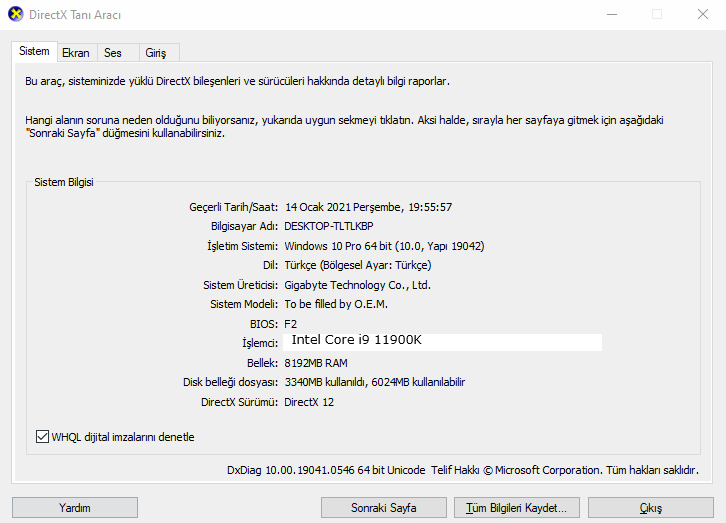Save all info with Tüm Bilgileri Kaydet
Image resolution: width=726 pixels, height=523 pixels.
pyautogui.click(x=517, y=508)
